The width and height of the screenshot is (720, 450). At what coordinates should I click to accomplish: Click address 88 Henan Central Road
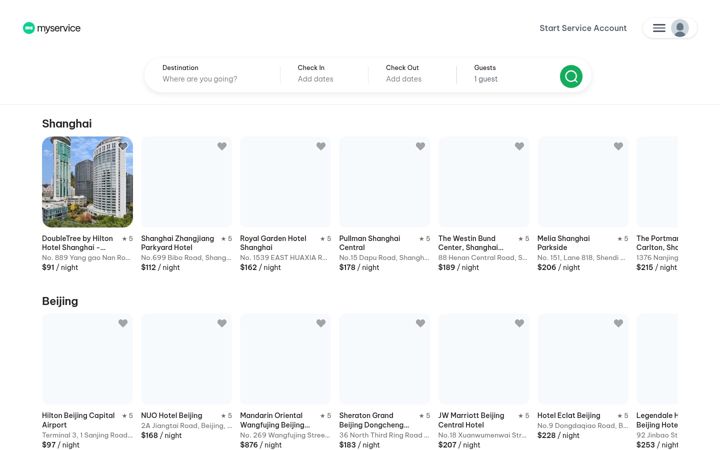(483, 258)
